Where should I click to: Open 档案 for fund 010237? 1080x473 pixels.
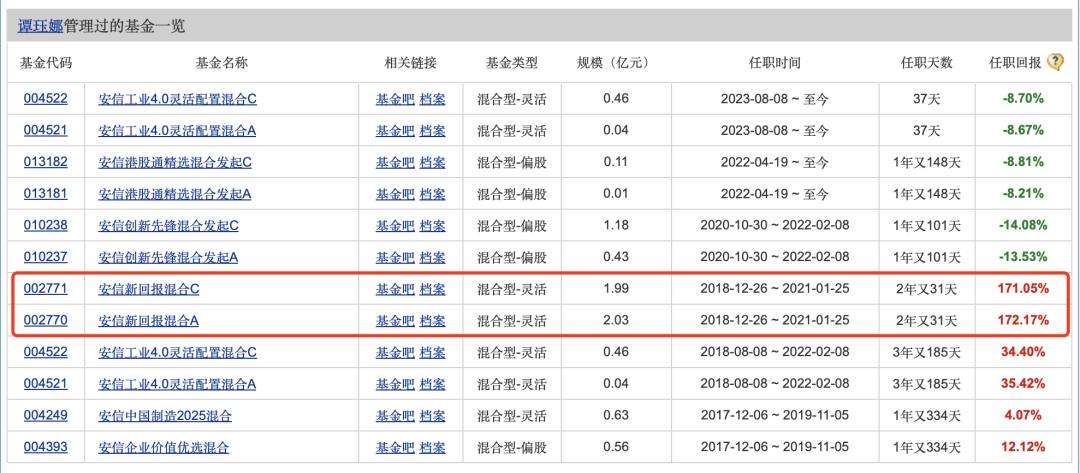coord(433,257)
